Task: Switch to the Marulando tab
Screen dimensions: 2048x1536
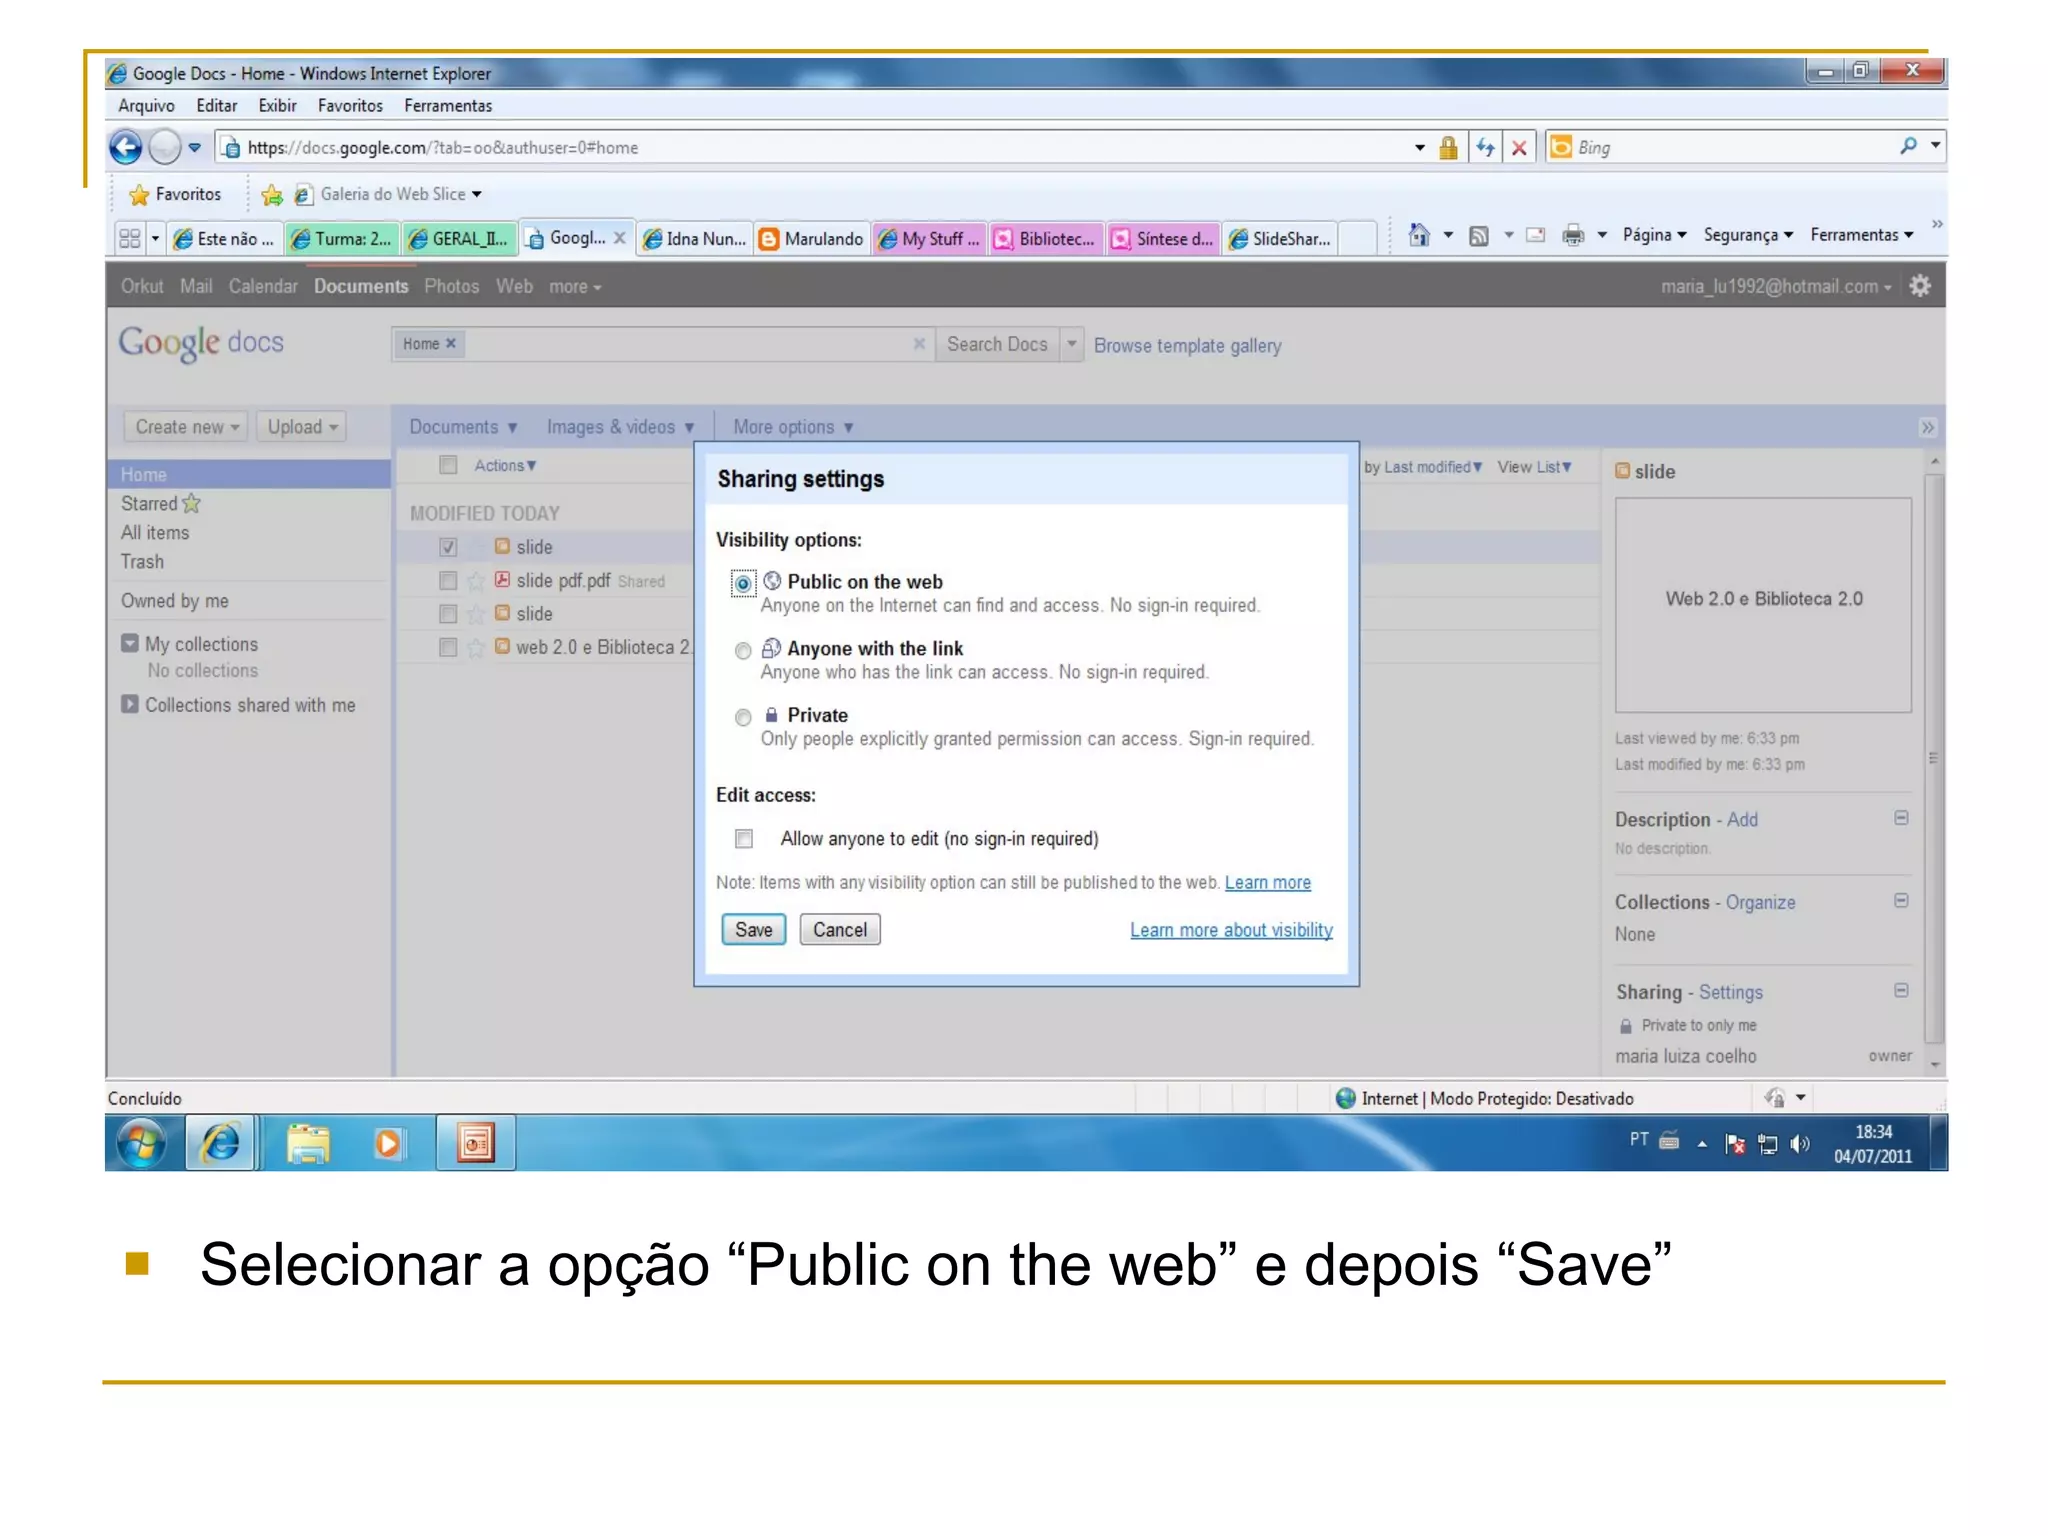Action: pos(812,239)
